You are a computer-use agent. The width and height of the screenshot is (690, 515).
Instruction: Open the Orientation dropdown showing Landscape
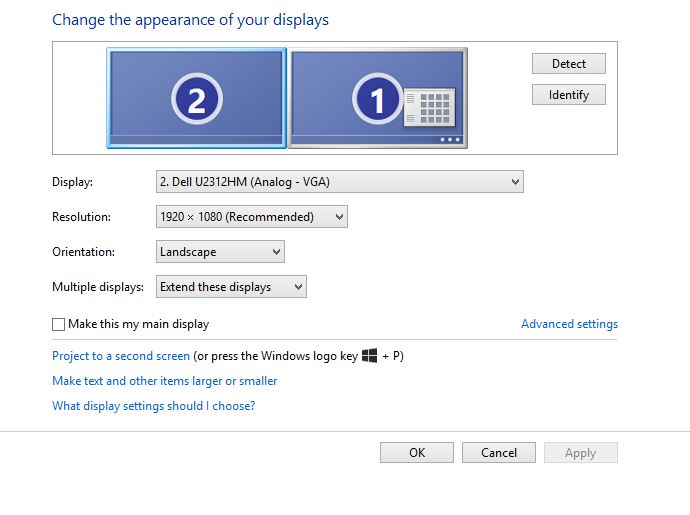(220, 252)
